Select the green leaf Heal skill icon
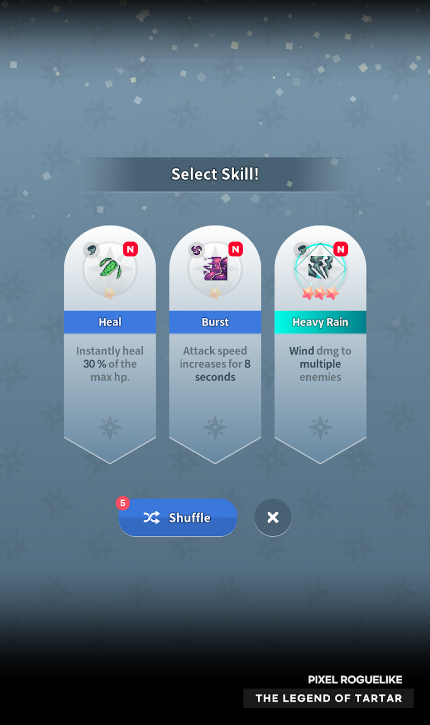Image resolution: width=430 pixels, height=725 pixels. [110, 268]
